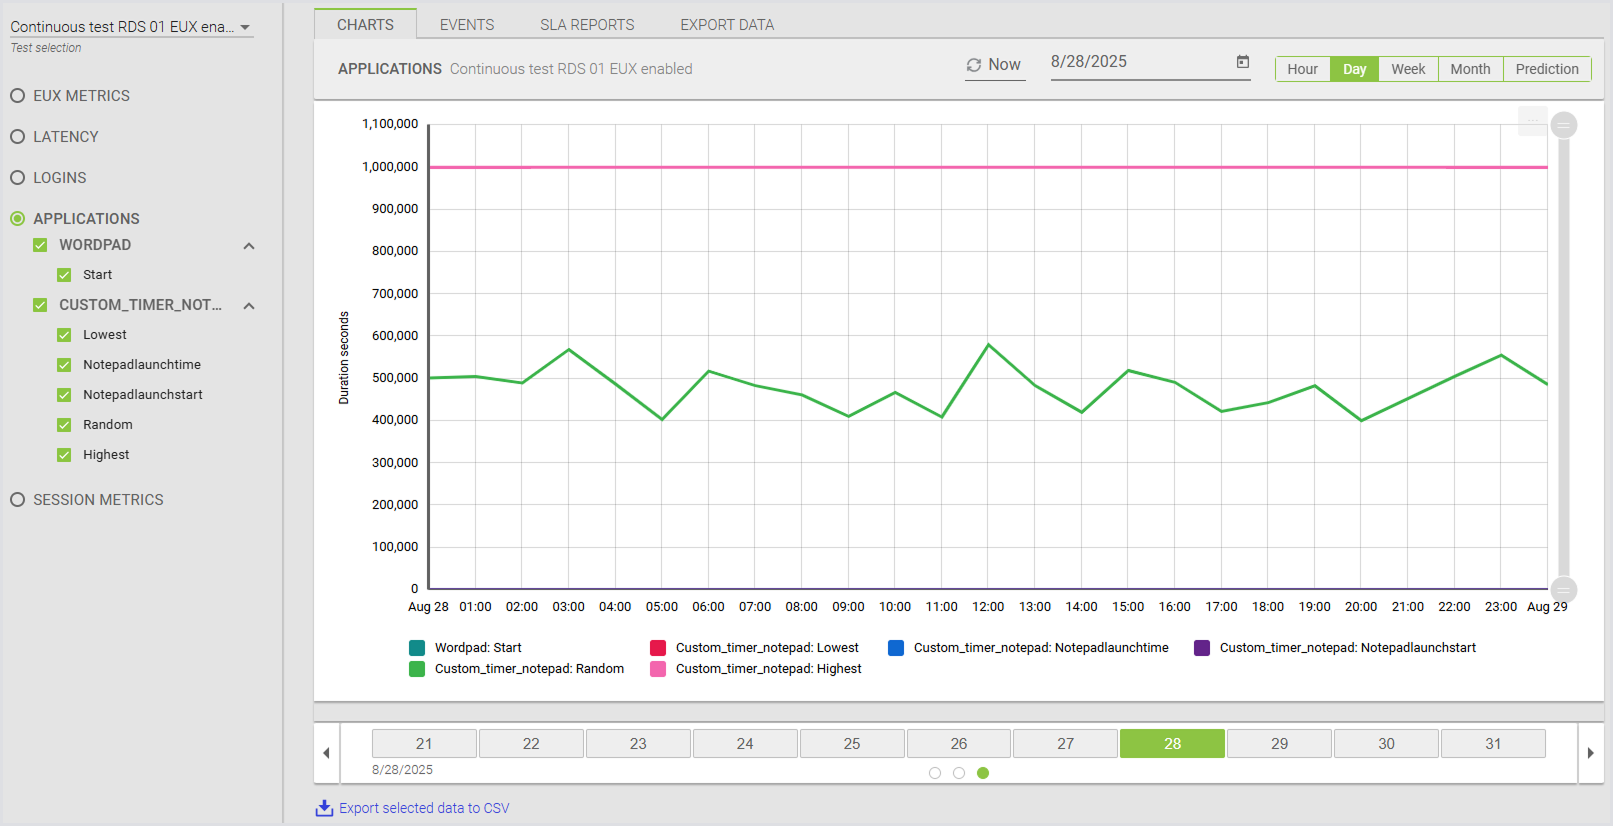Click the top vertical zoom slider handle
The width and height of the screenshot is (1613, 826).
coord(1564,125)
